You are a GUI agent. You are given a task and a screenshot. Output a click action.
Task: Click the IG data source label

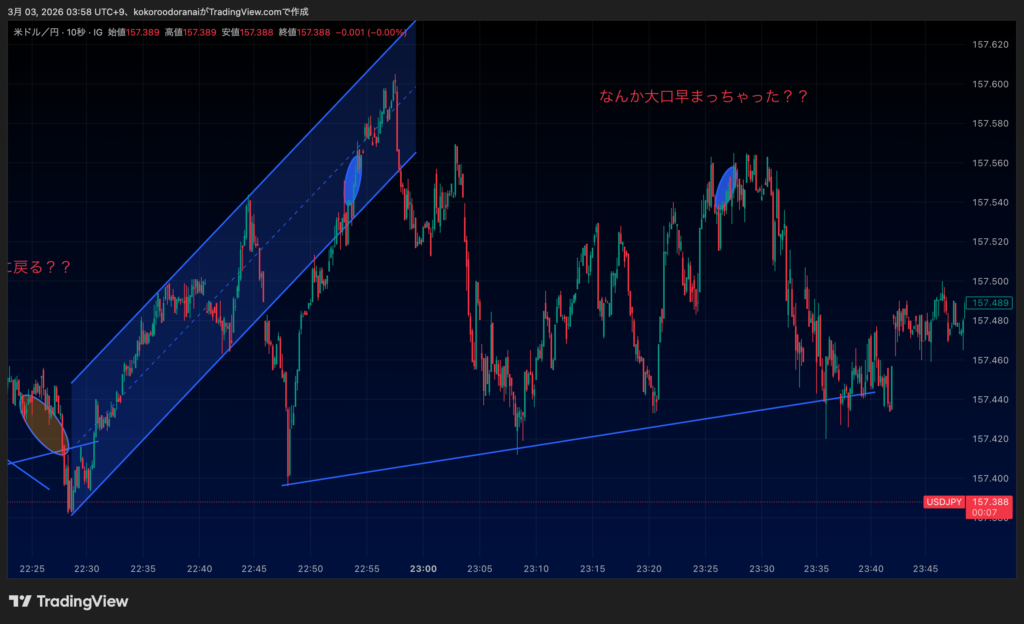(x=97, y=33)
